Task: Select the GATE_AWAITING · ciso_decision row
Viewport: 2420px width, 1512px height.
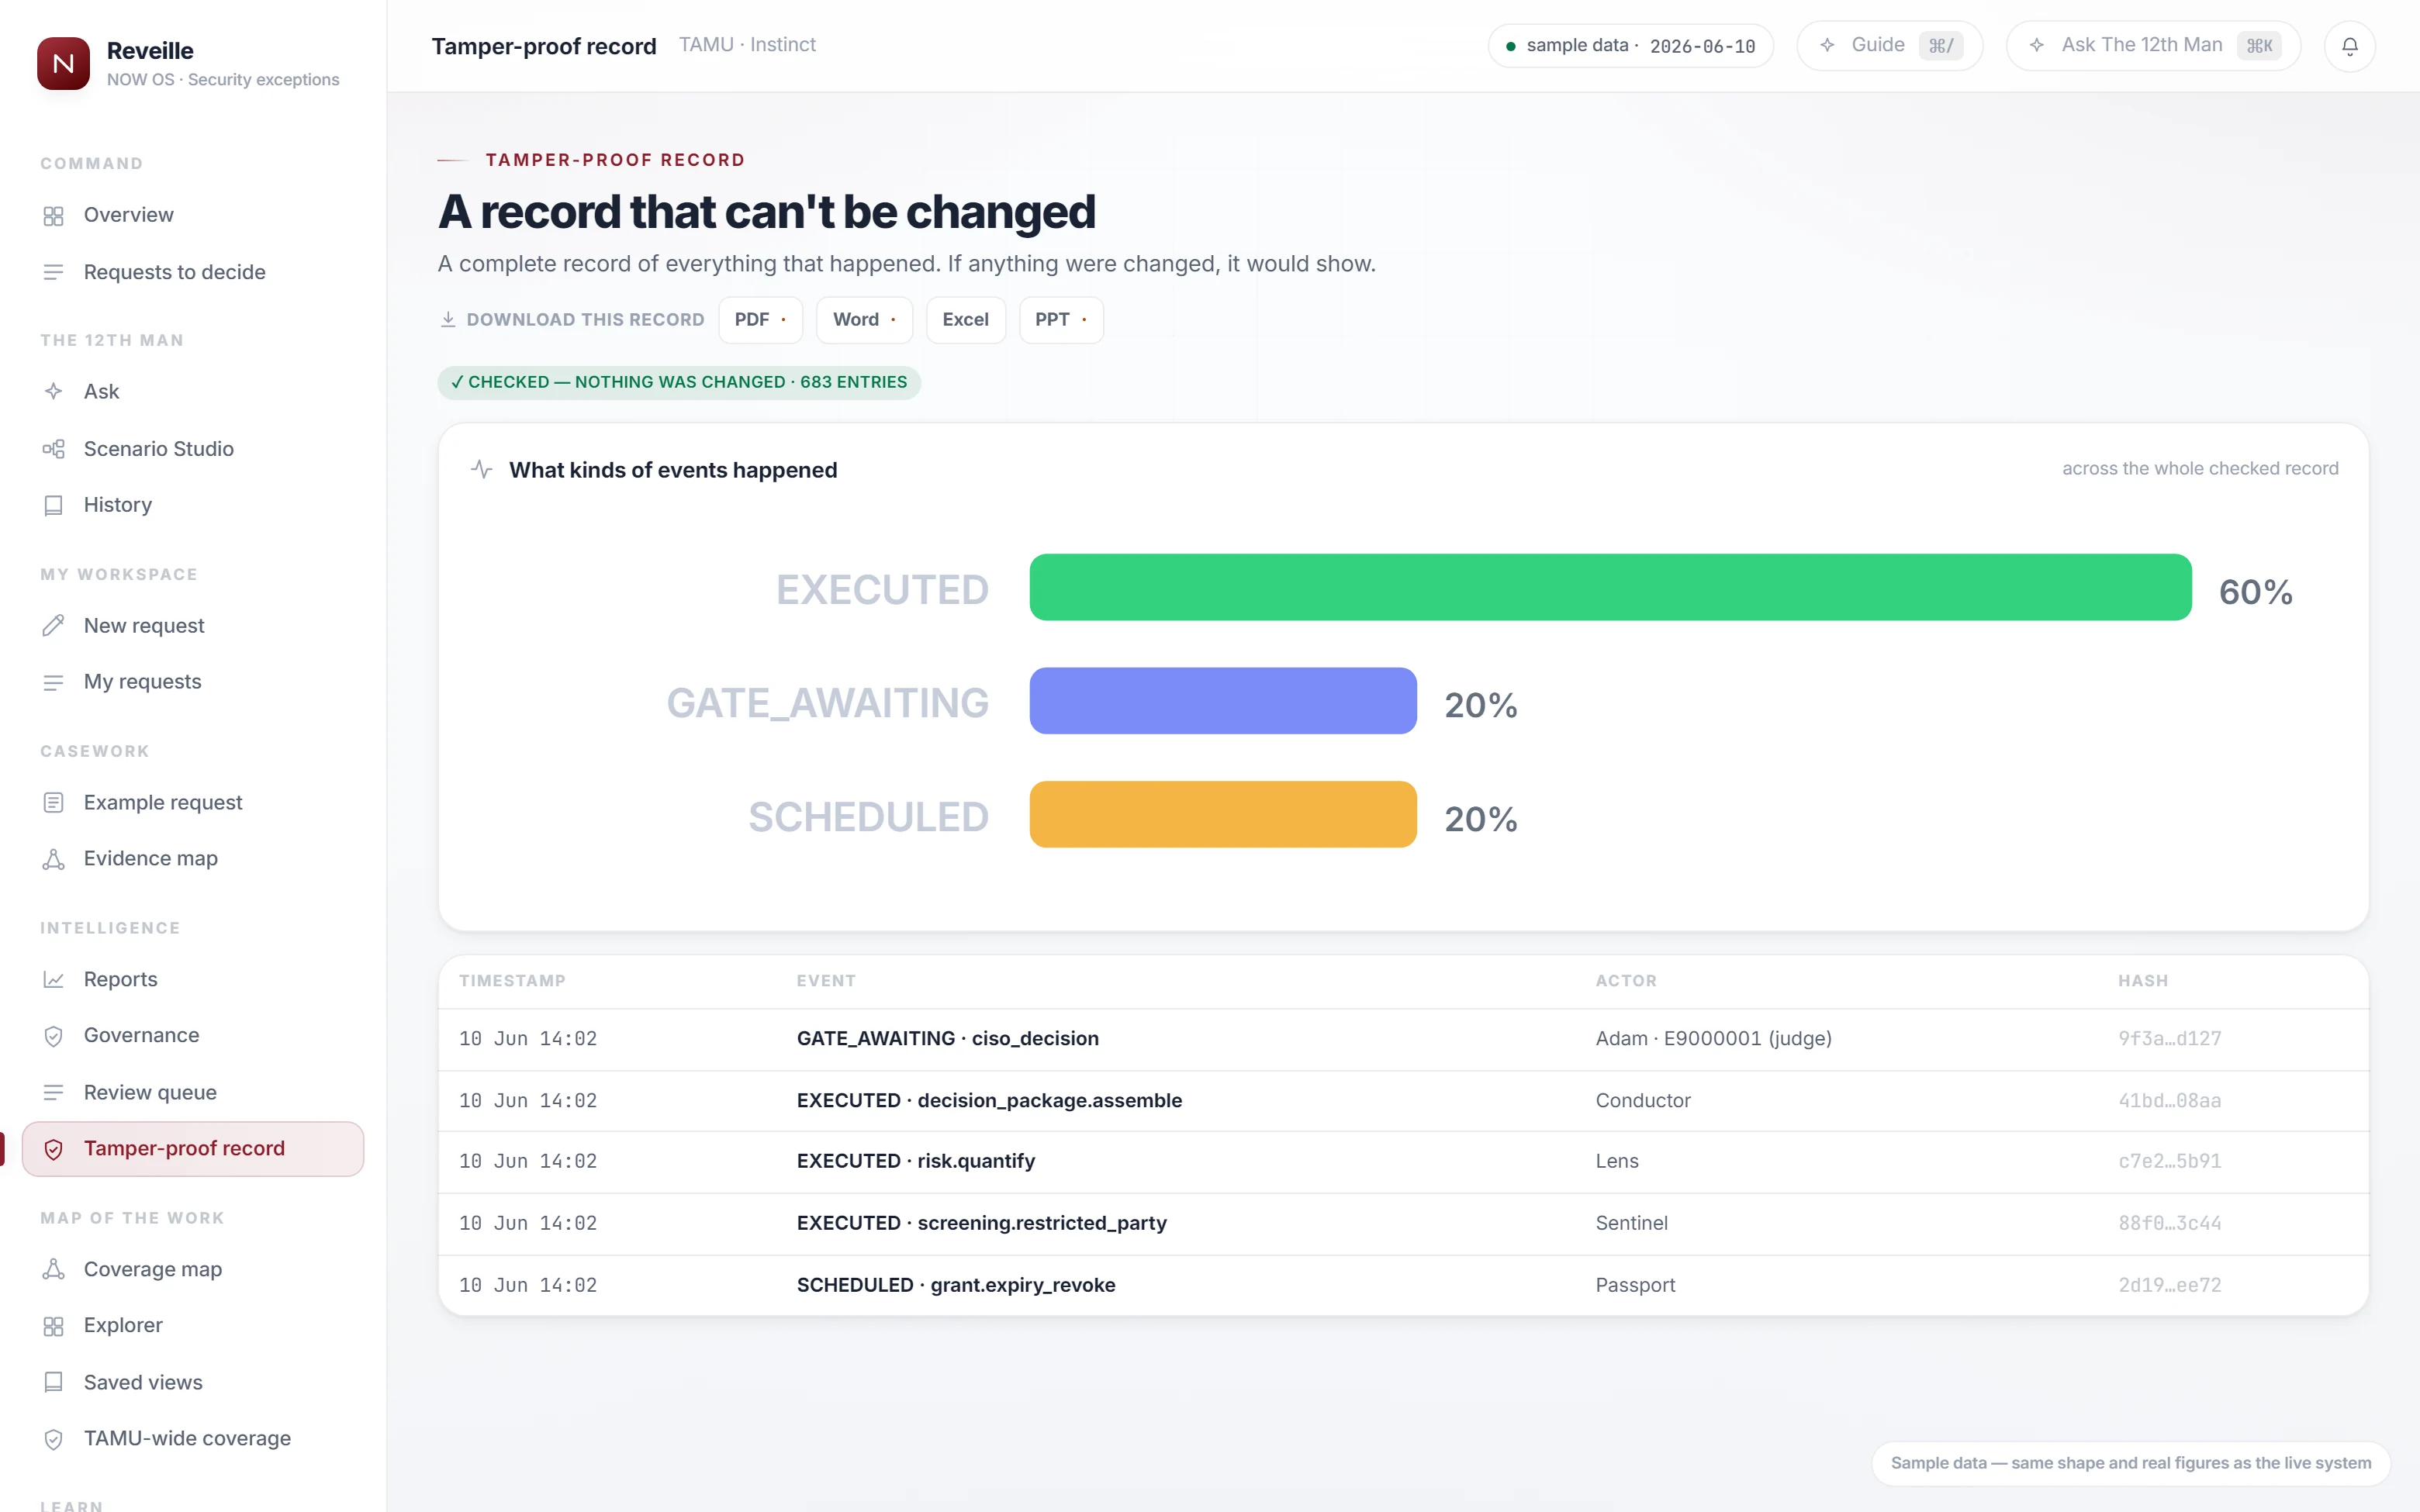Action: tap(1403, 1039)
